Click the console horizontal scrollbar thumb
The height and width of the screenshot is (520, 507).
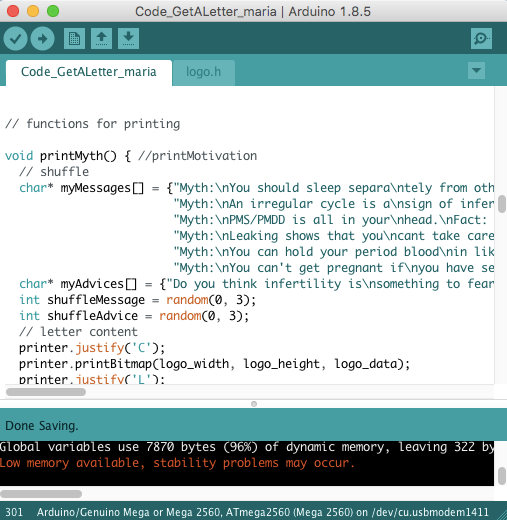(41, 494)
